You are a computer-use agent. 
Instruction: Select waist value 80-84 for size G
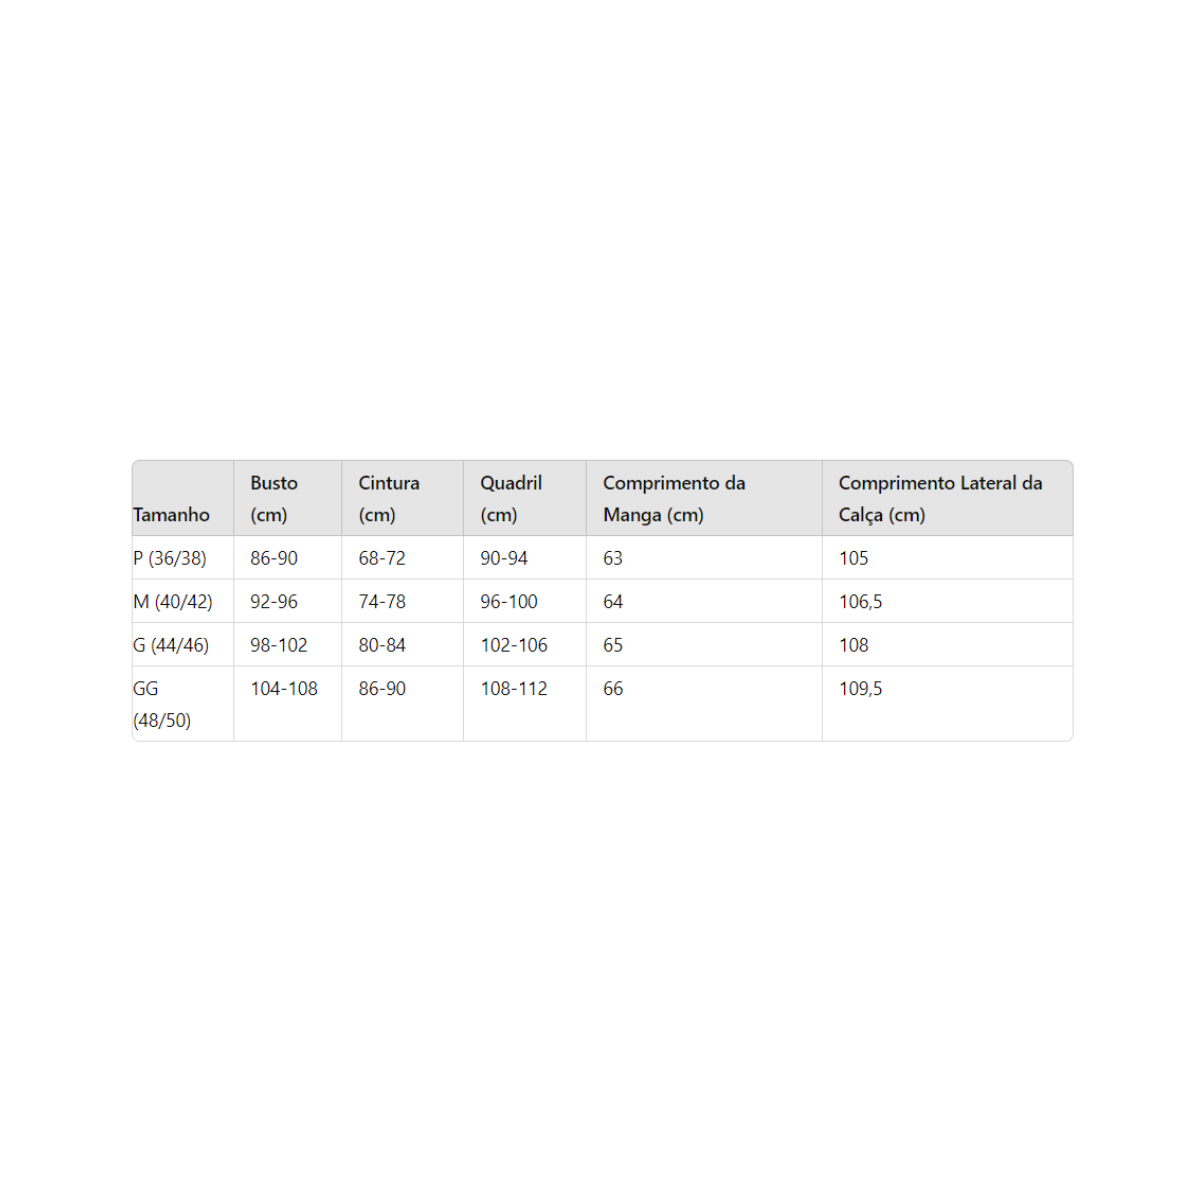click(382, 645)
